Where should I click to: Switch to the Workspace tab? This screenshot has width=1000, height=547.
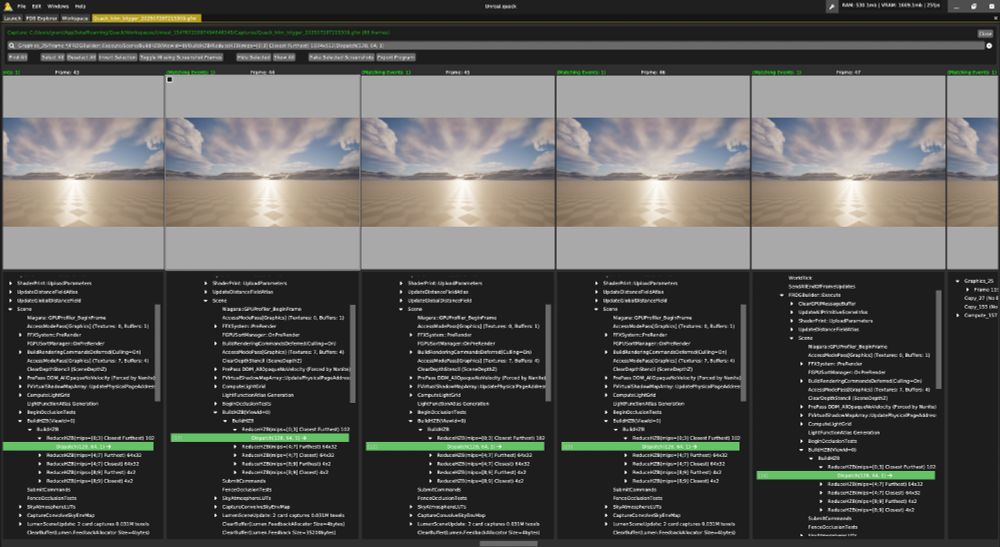point(75,18)
